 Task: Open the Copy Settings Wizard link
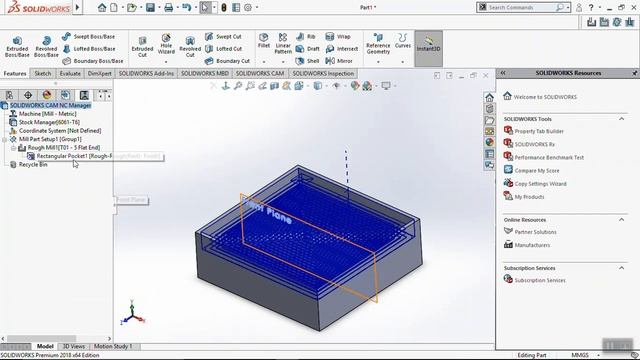pyautogui.click(x=540, y=184)
